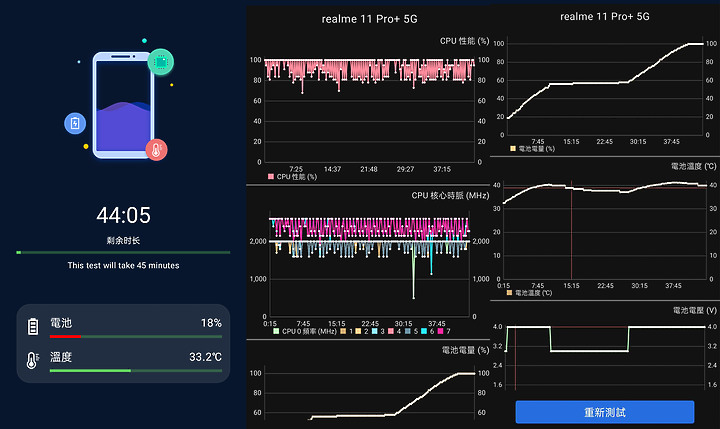Click the red vertical marker in temperature chart

point(571,230)
